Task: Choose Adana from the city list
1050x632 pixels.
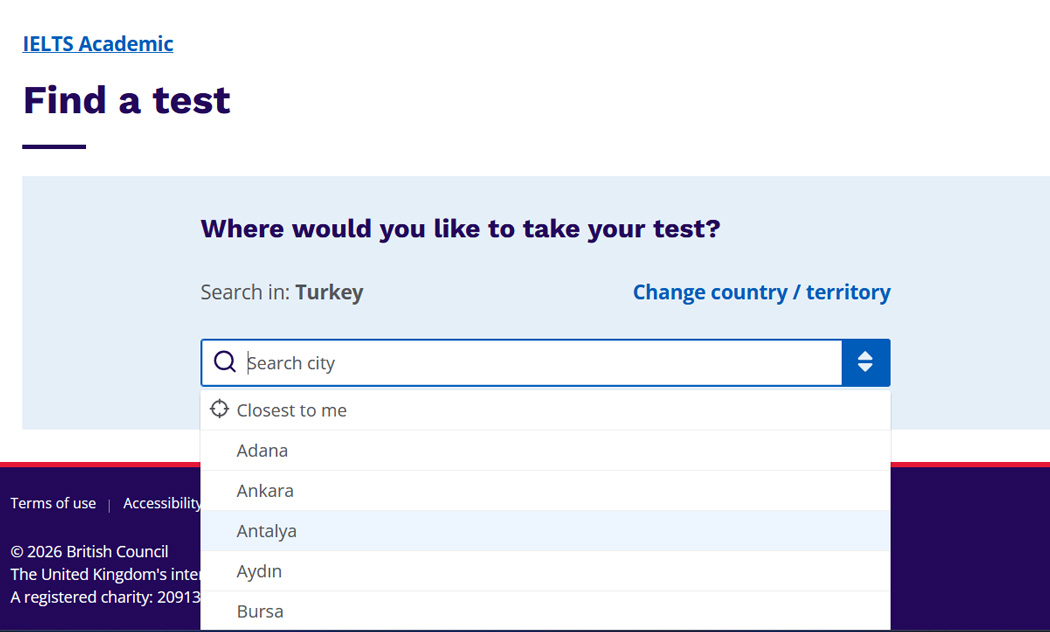Action: pos(262,451)
